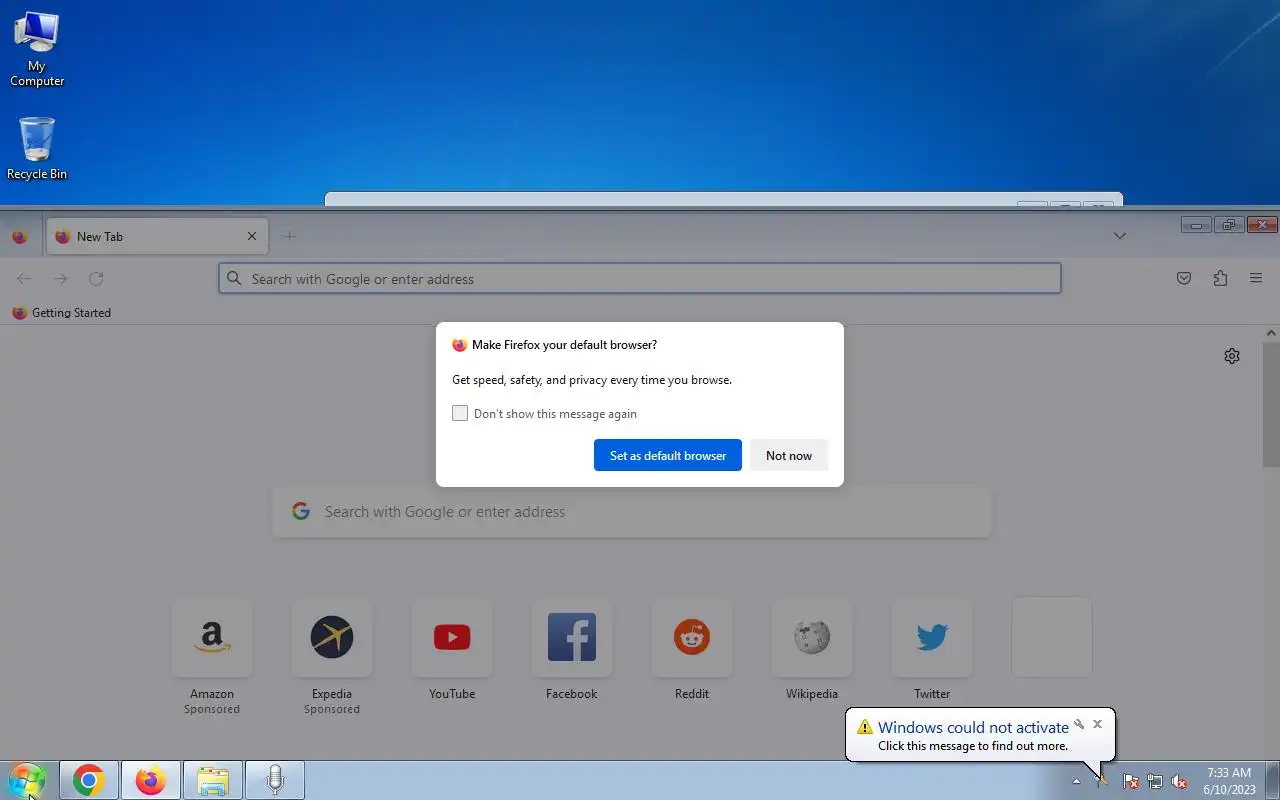Click the Forward arrow in Firefox toolbar
Viewport: 1280px width, 800px height.
coord(60,279)
